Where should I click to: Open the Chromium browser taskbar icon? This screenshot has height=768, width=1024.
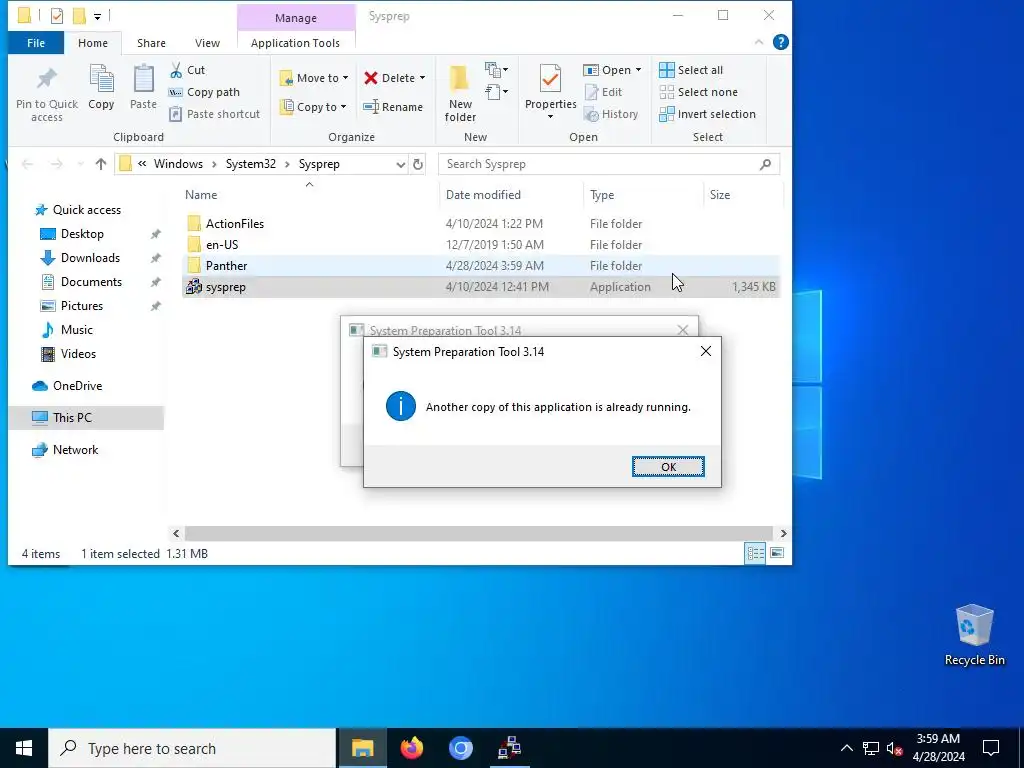coord(460,748)
